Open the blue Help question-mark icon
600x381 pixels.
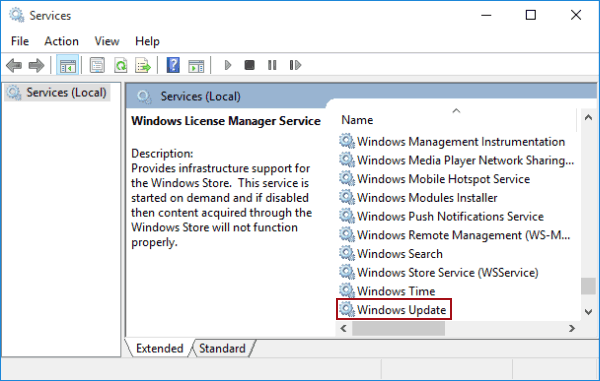173,65
